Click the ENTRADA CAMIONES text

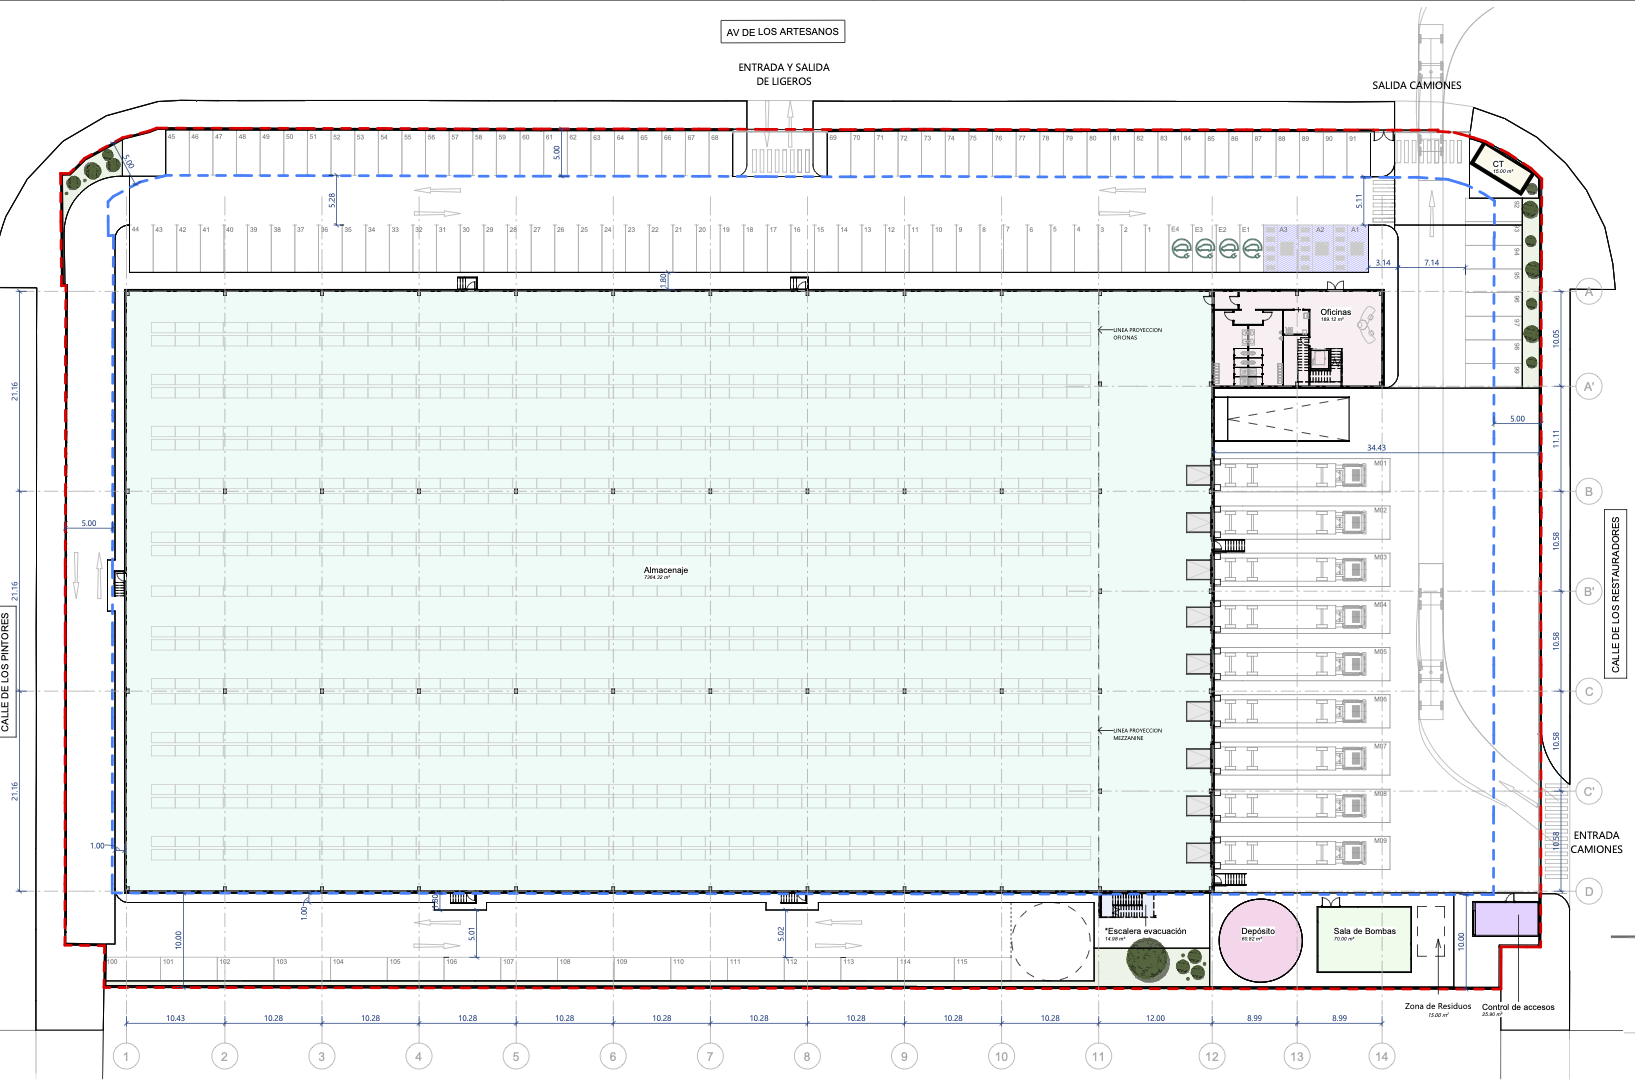[x=1596, y=842]
